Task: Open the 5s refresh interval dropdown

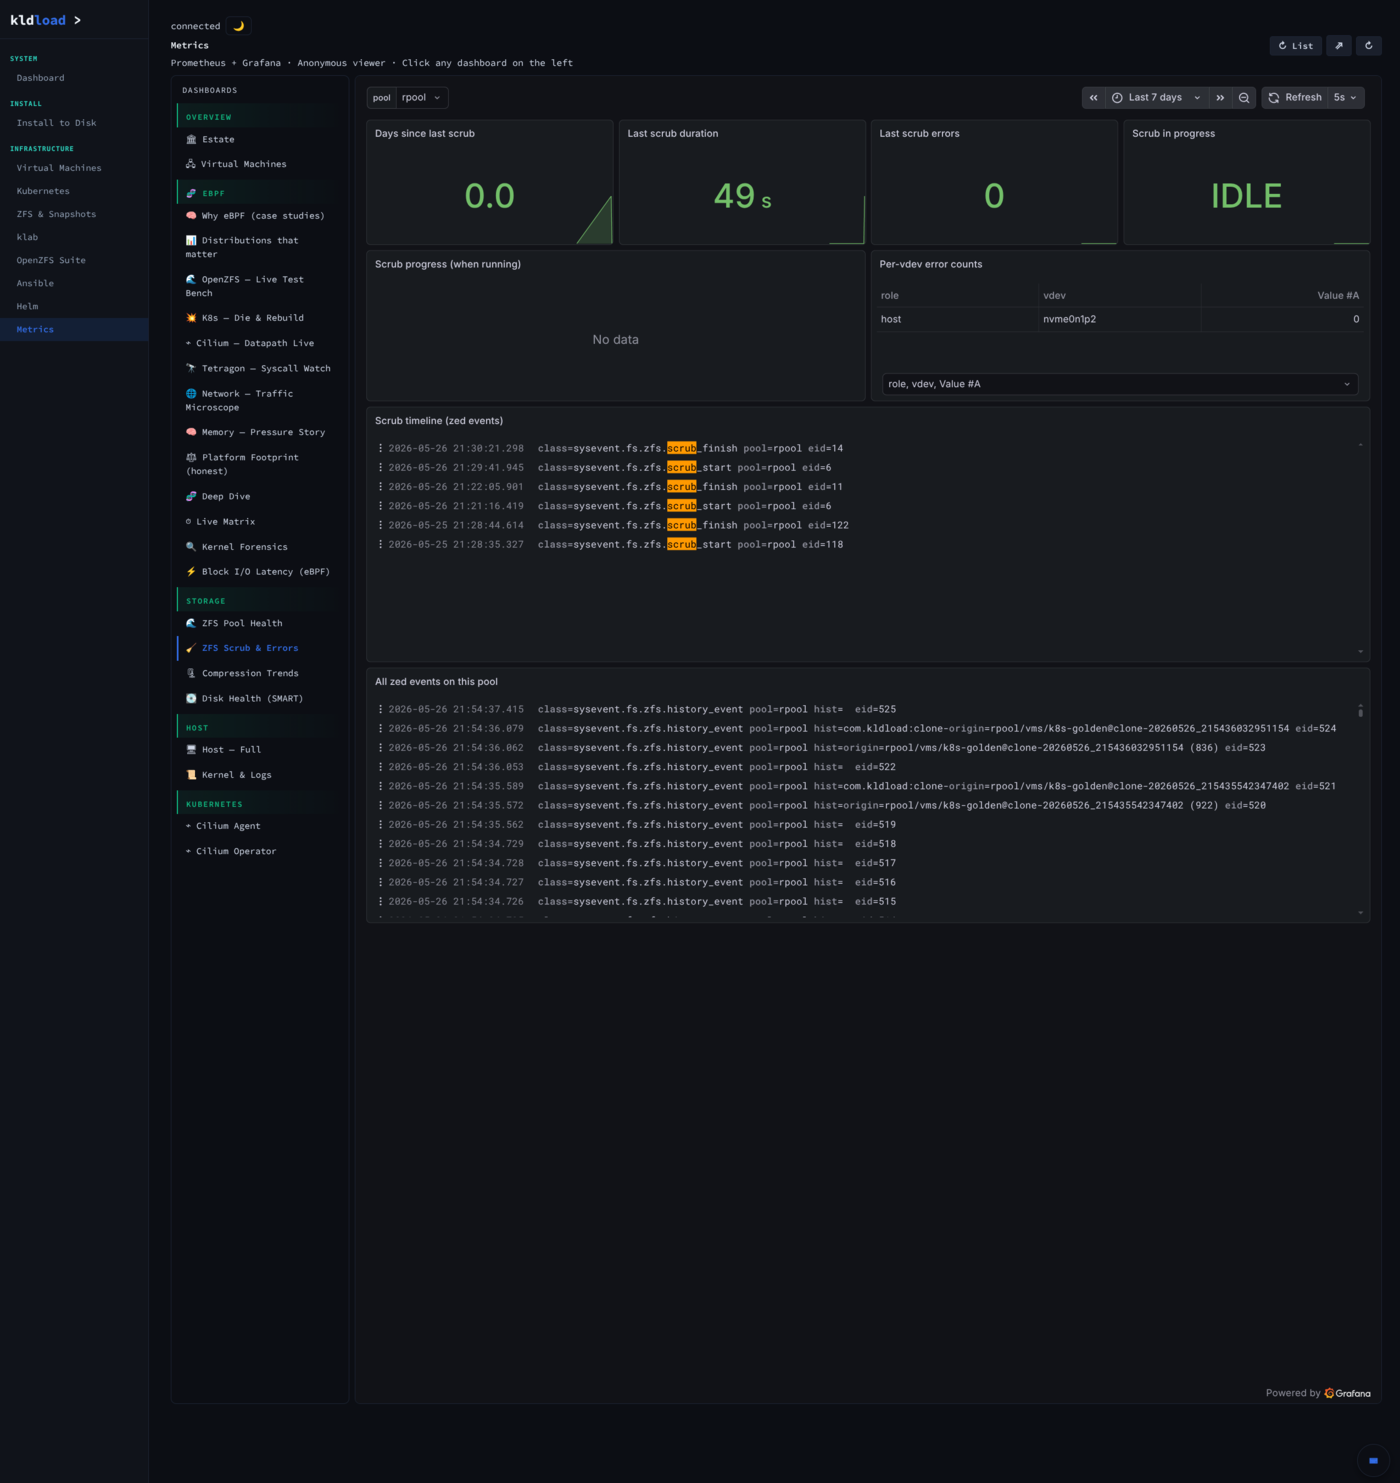Action: (1346, 97)
